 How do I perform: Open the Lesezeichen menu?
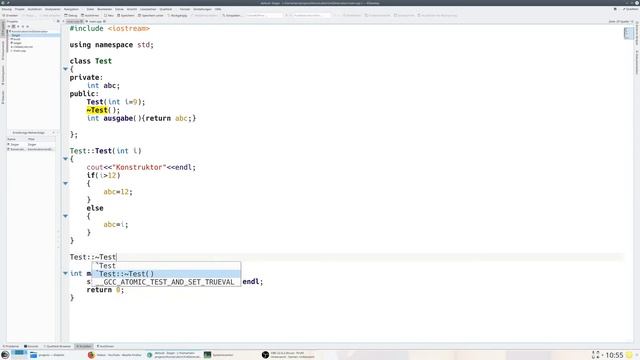(x=148, y=9)
